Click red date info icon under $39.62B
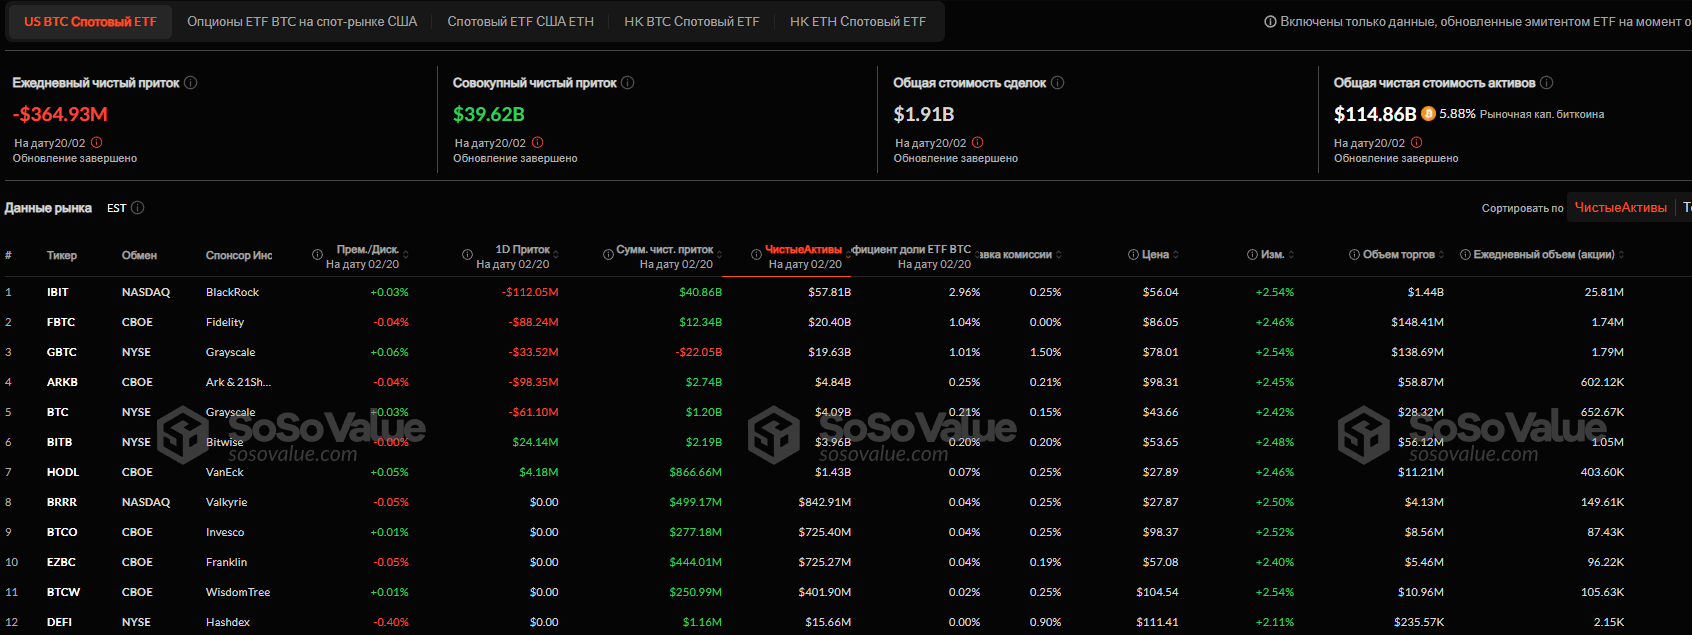 (x=538, y=143)
